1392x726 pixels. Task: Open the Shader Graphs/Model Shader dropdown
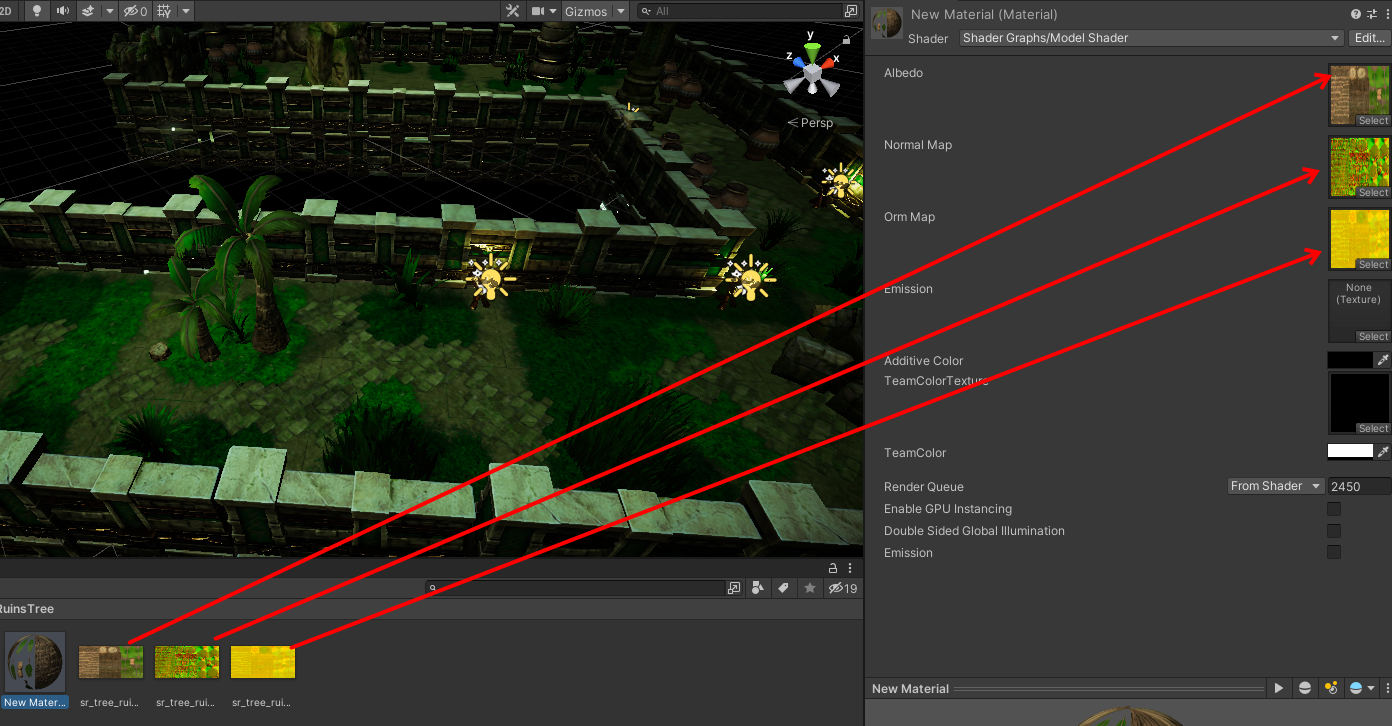click(1151, 38)
